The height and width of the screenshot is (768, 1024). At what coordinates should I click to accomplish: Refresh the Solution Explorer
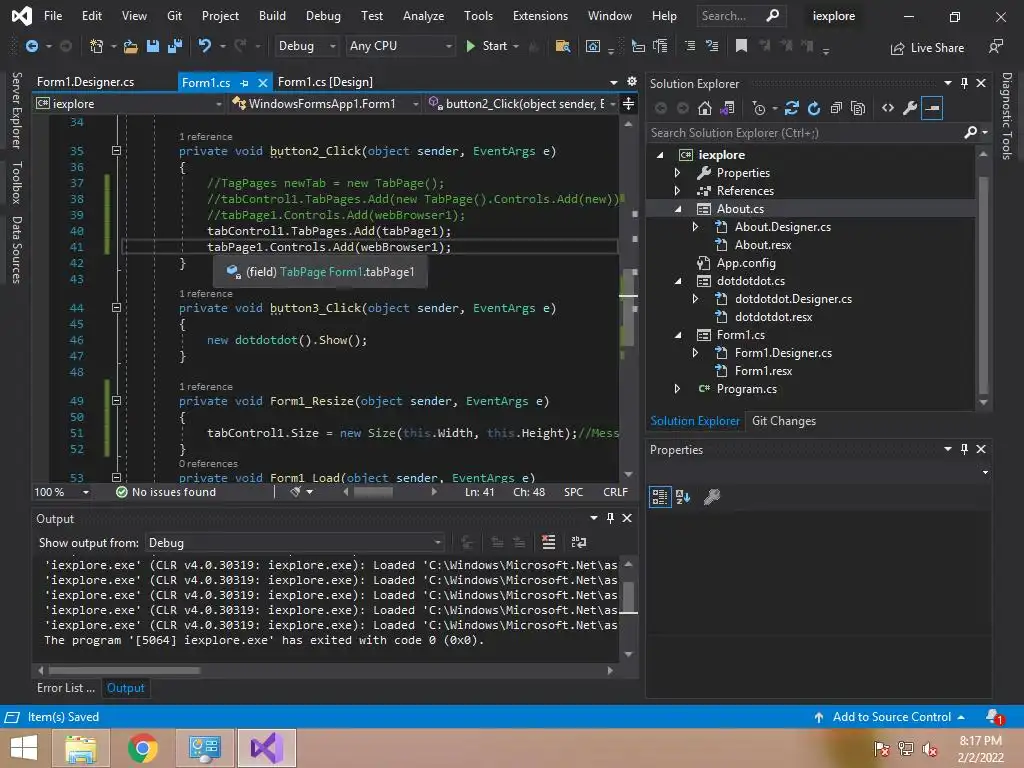pos(814,108)
